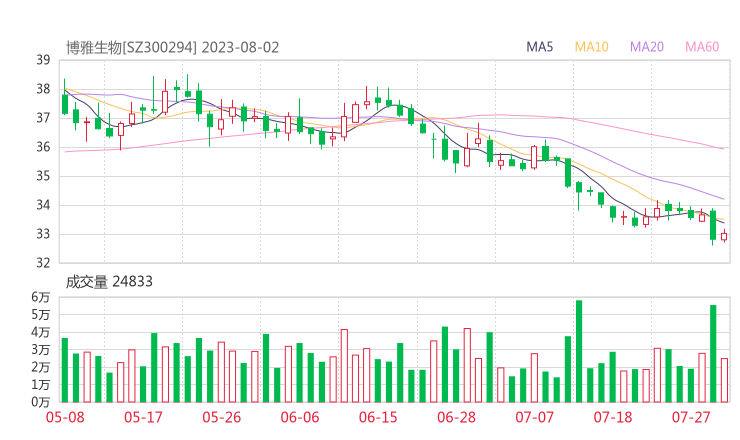Image resolution: width=740 pixels, height=440 pixels.
Task: Click the tallest green volume bar near 07-18
Action: coord(579,351)
